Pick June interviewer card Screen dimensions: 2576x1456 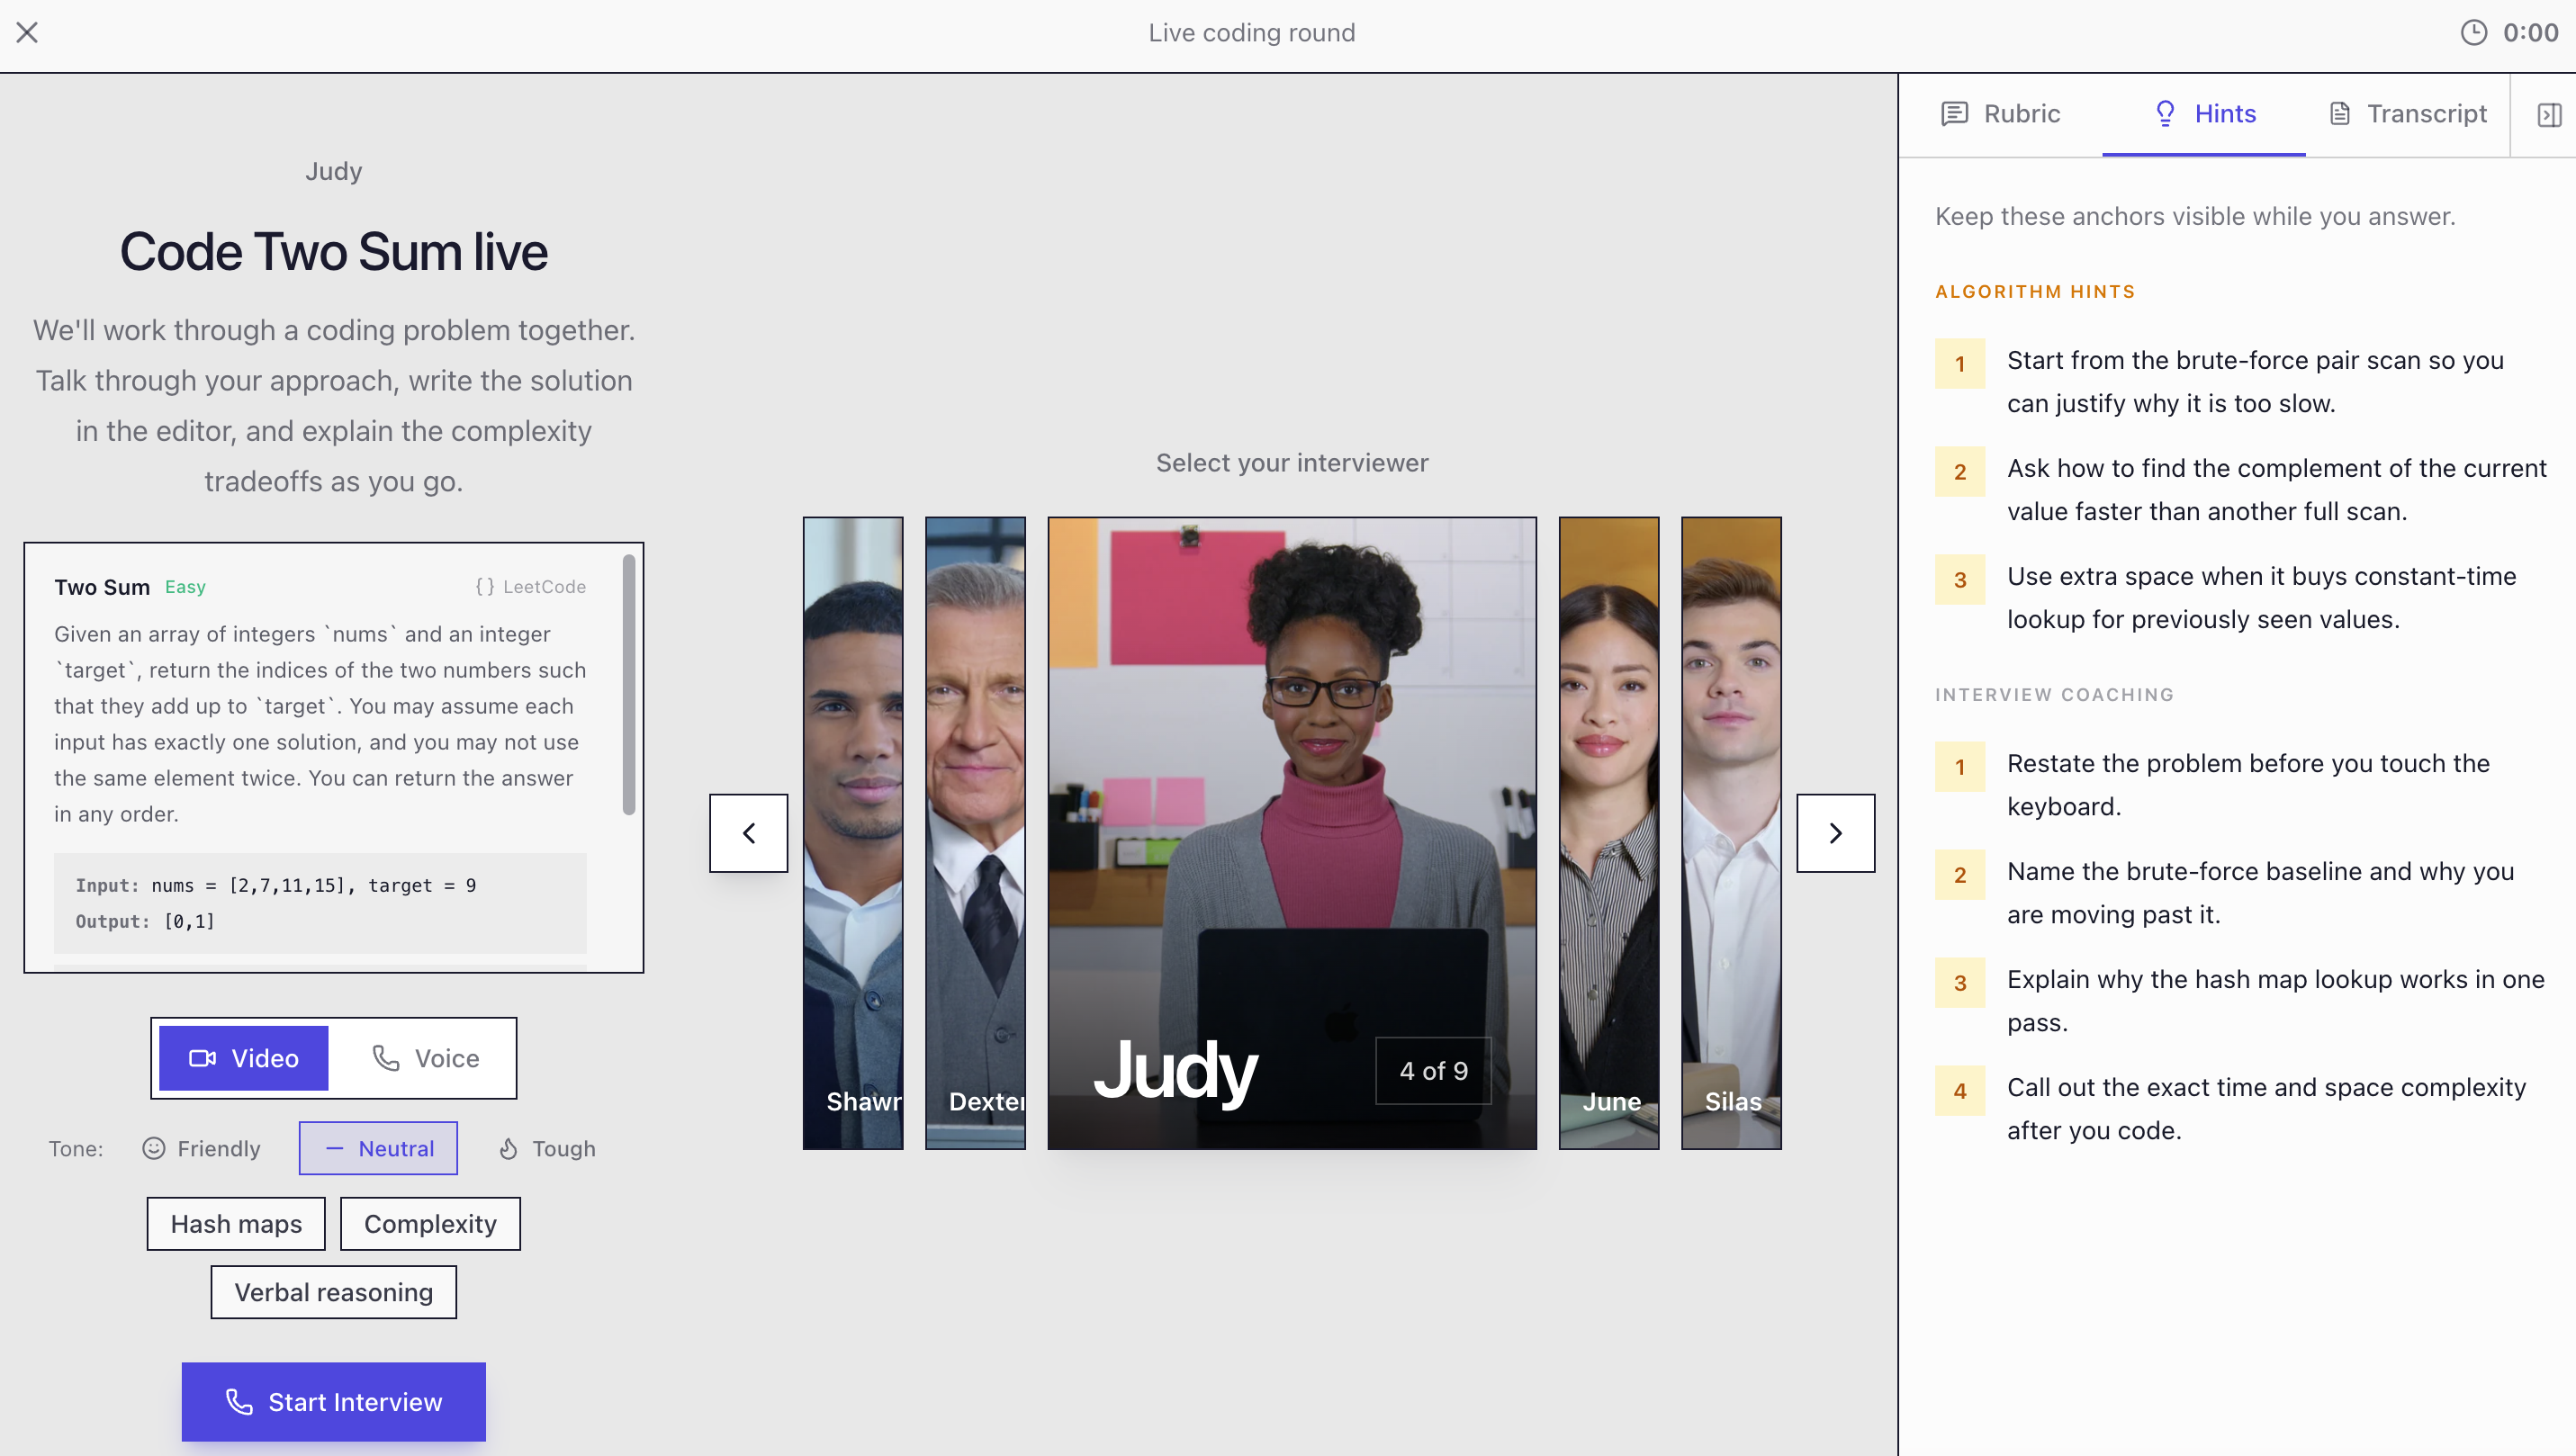(1608, 832)
